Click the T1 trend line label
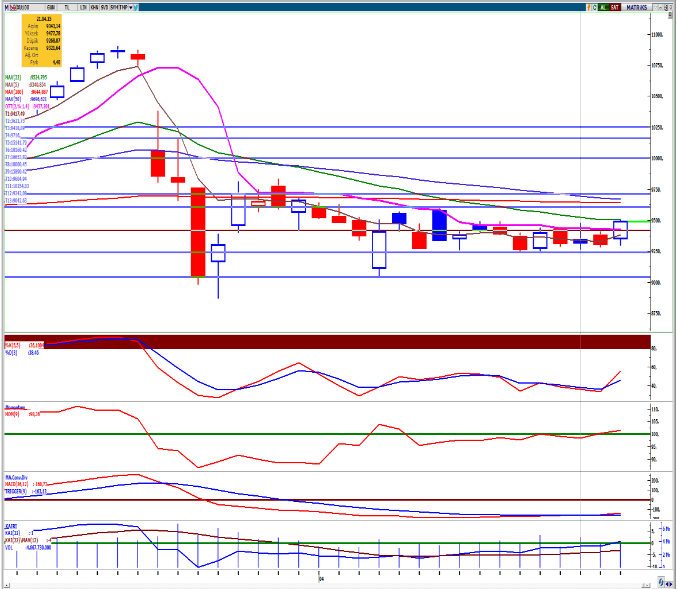The image size is (677, 589). [x=15, y=114]
